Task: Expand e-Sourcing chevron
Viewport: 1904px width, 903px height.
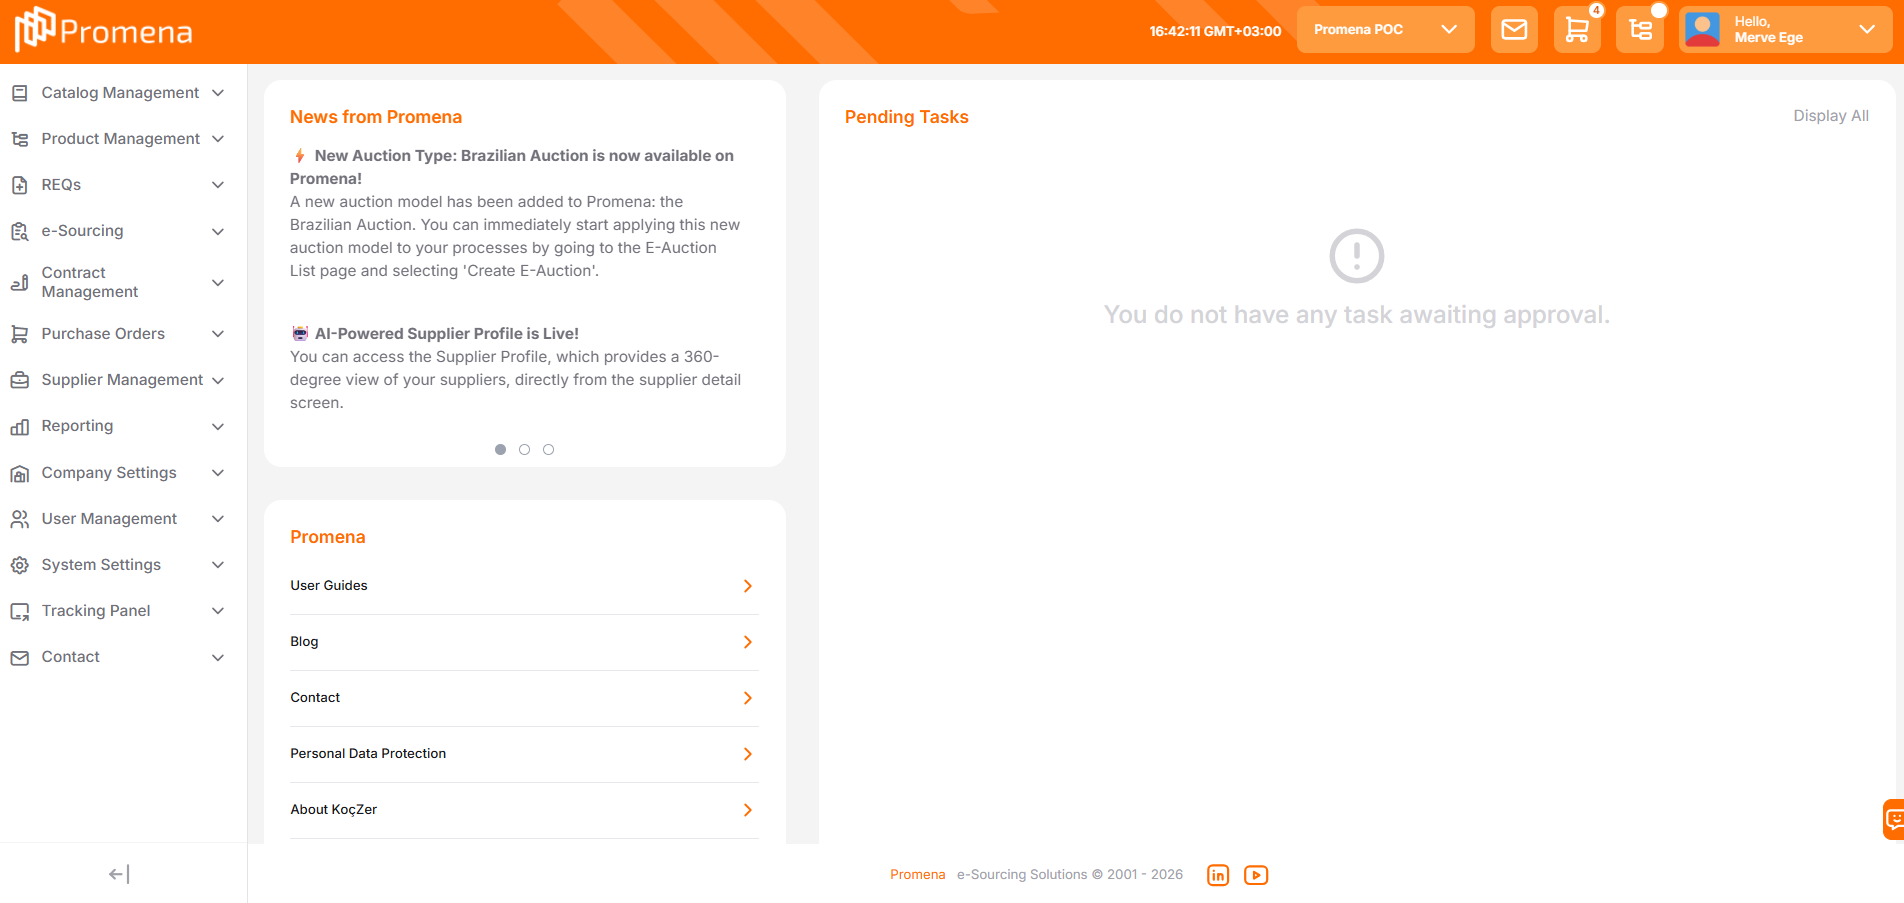Action: coord(218,231)
